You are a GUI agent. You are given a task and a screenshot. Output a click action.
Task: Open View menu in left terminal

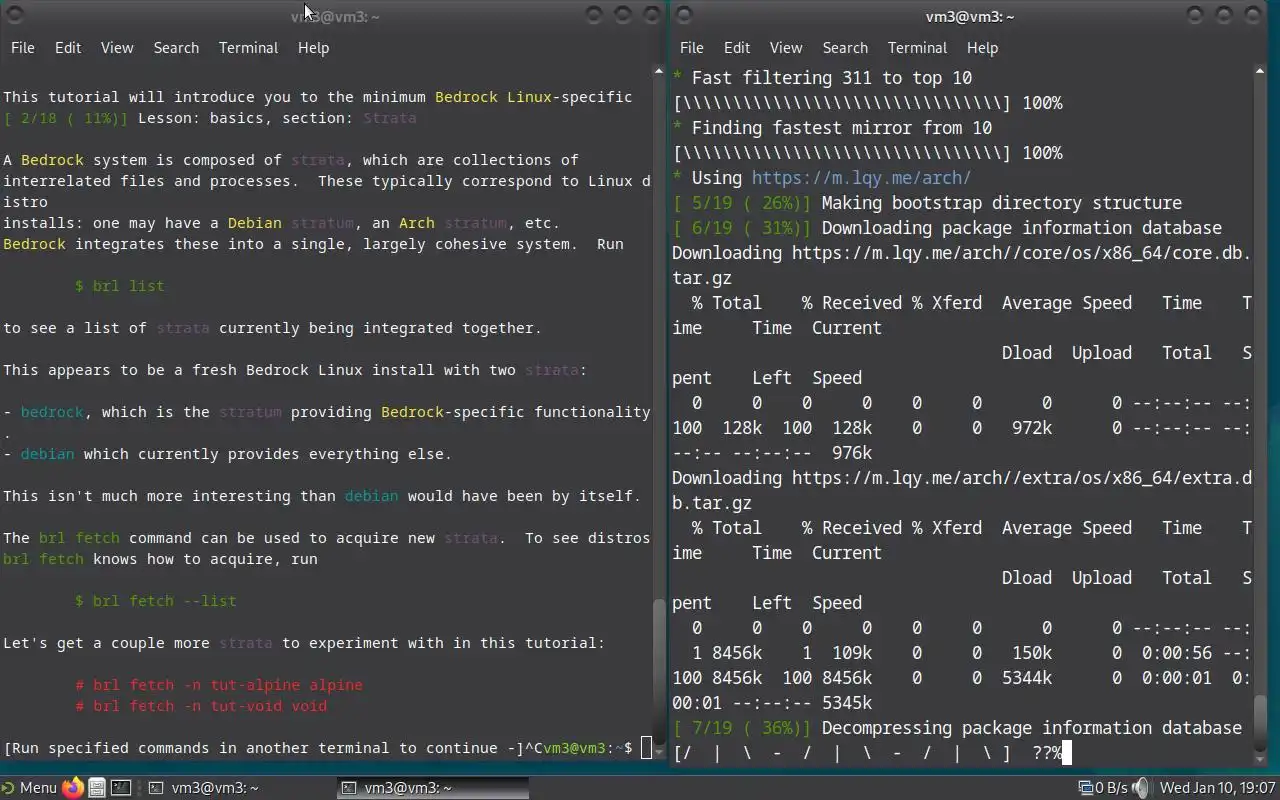pyautogui.click(x=117, y=47)
